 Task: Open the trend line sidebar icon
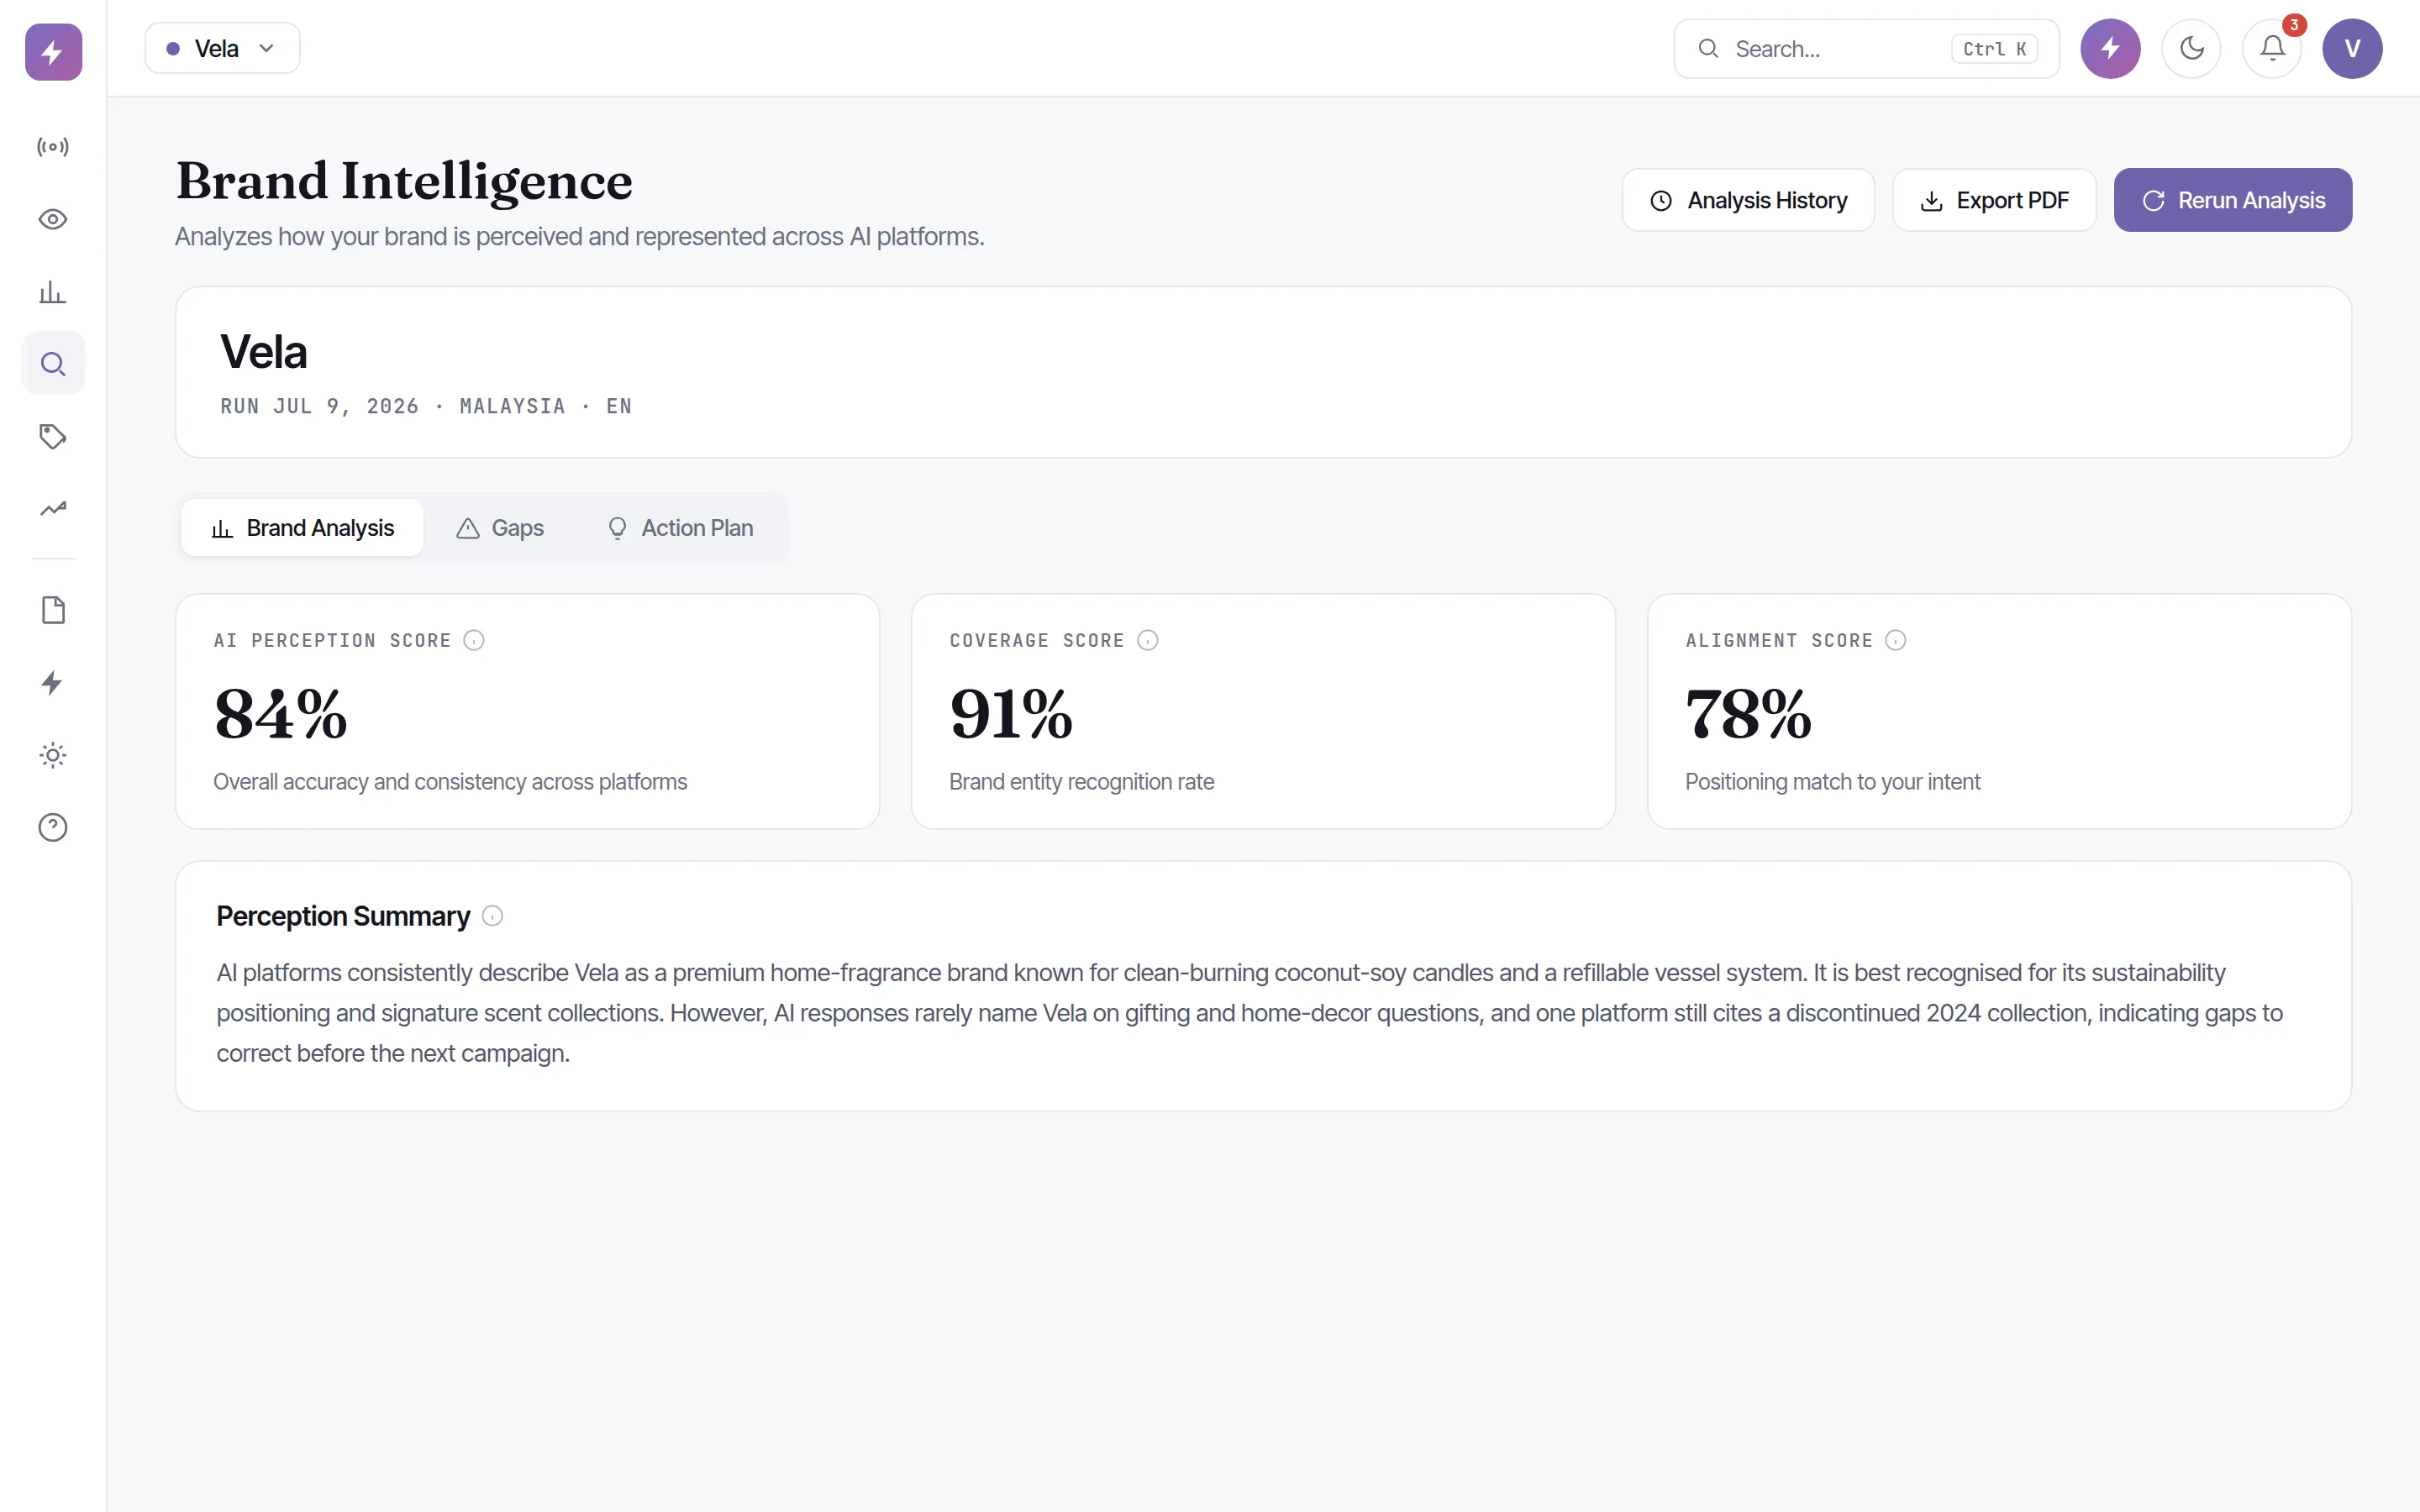pos(53,509)
